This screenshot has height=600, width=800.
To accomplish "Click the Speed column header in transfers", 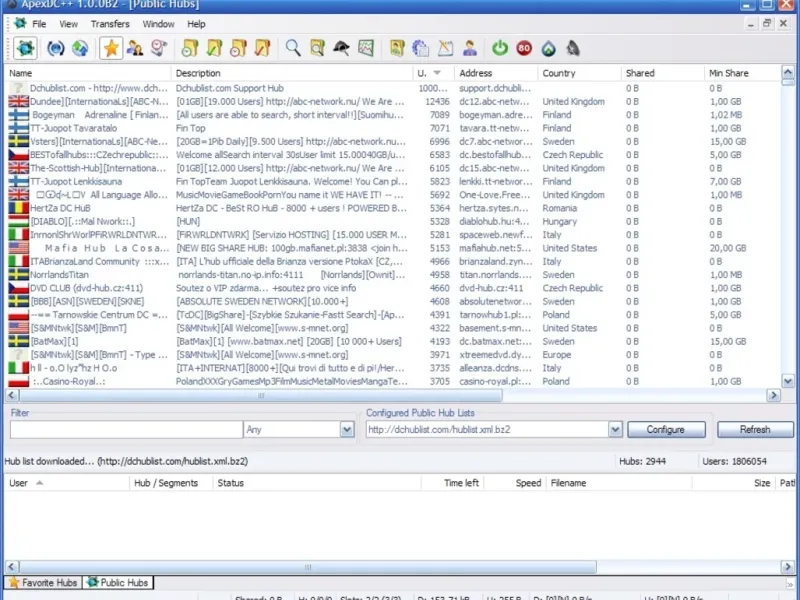I will 515,483.
